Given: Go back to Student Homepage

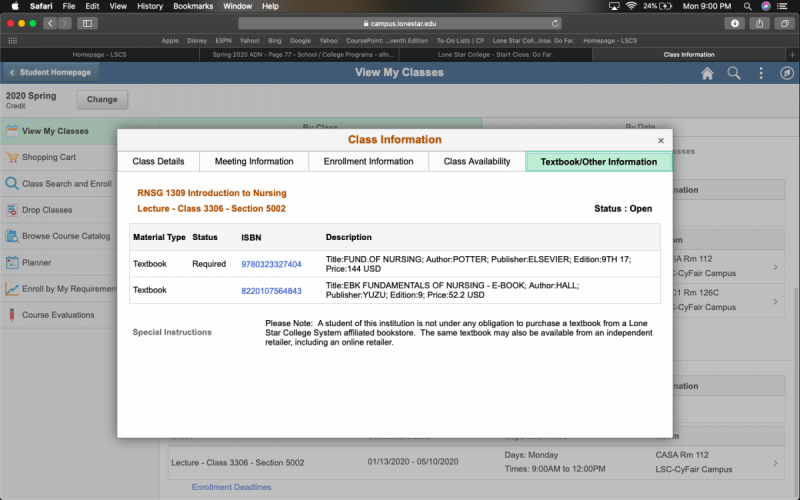Looking at the screenshot, I should coord(51,72).
